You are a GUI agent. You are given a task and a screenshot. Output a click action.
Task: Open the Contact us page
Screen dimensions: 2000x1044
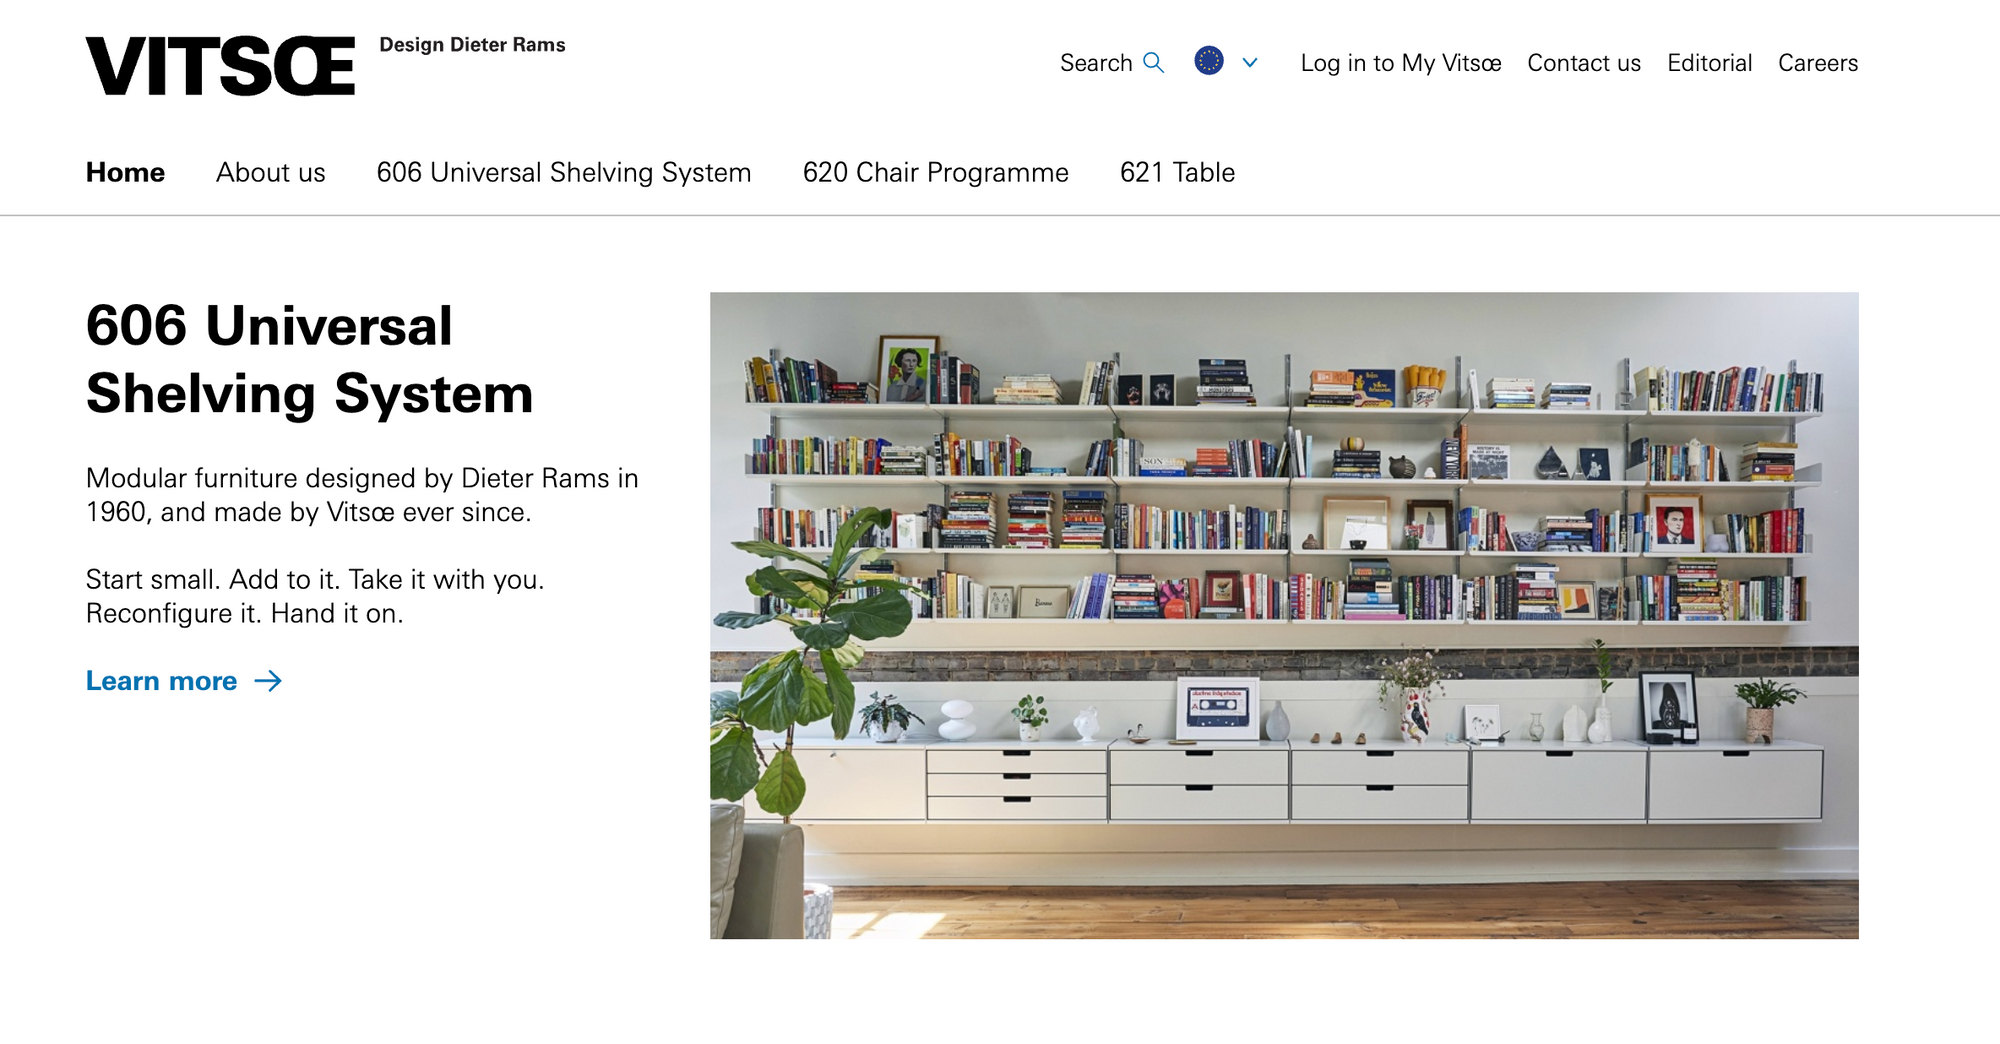click(x=1584, y=63)
